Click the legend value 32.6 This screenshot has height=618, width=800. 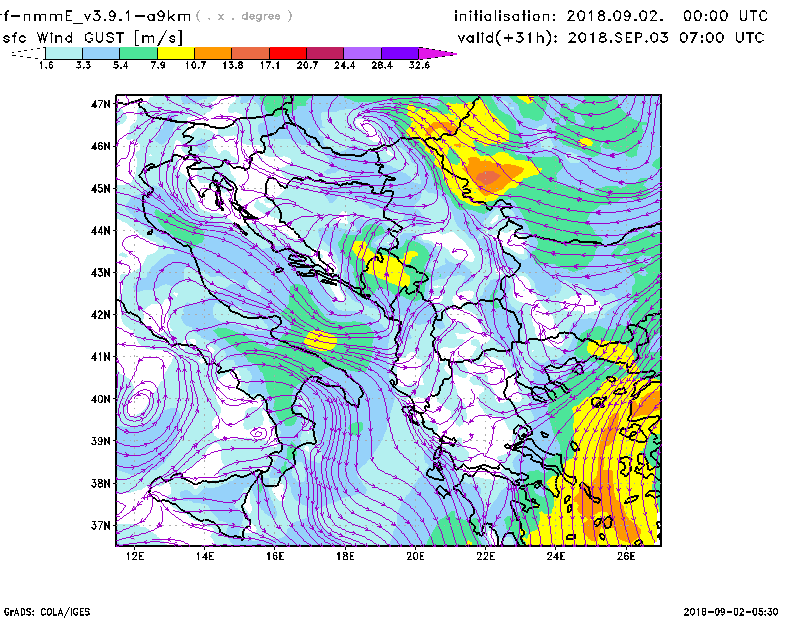pyautogui.click(x=419, y=65)
